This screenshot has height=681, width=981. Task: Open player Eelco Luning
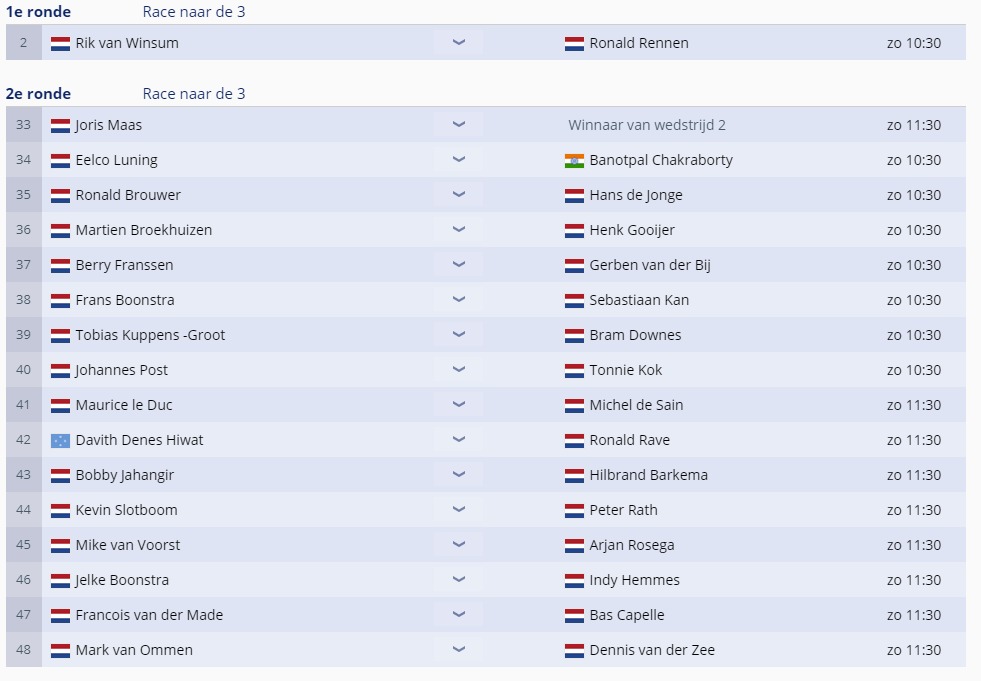[x=116, y=160]
